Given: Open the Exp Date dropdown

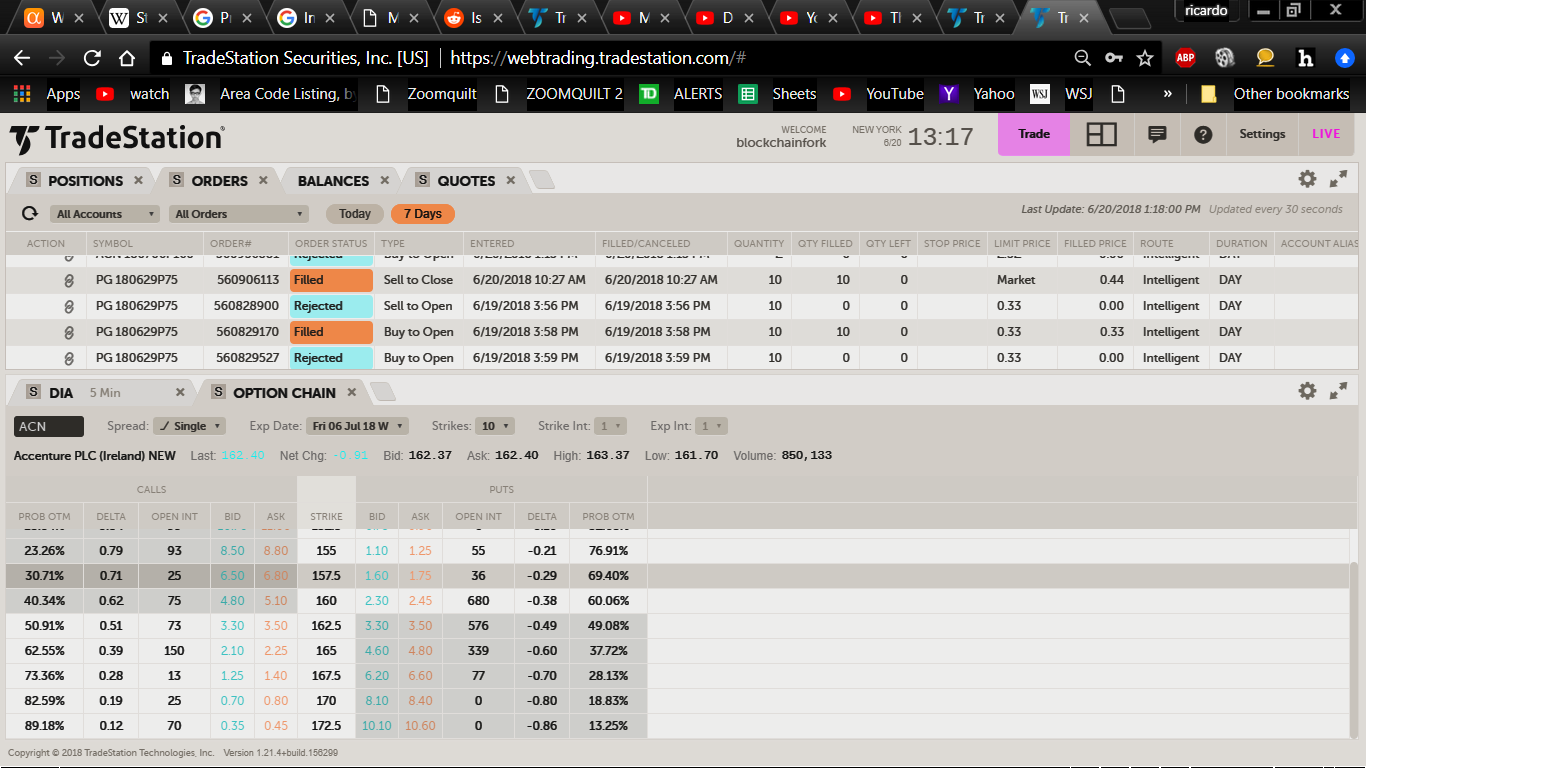Looking at the screenshot, I should coord(358,426).
